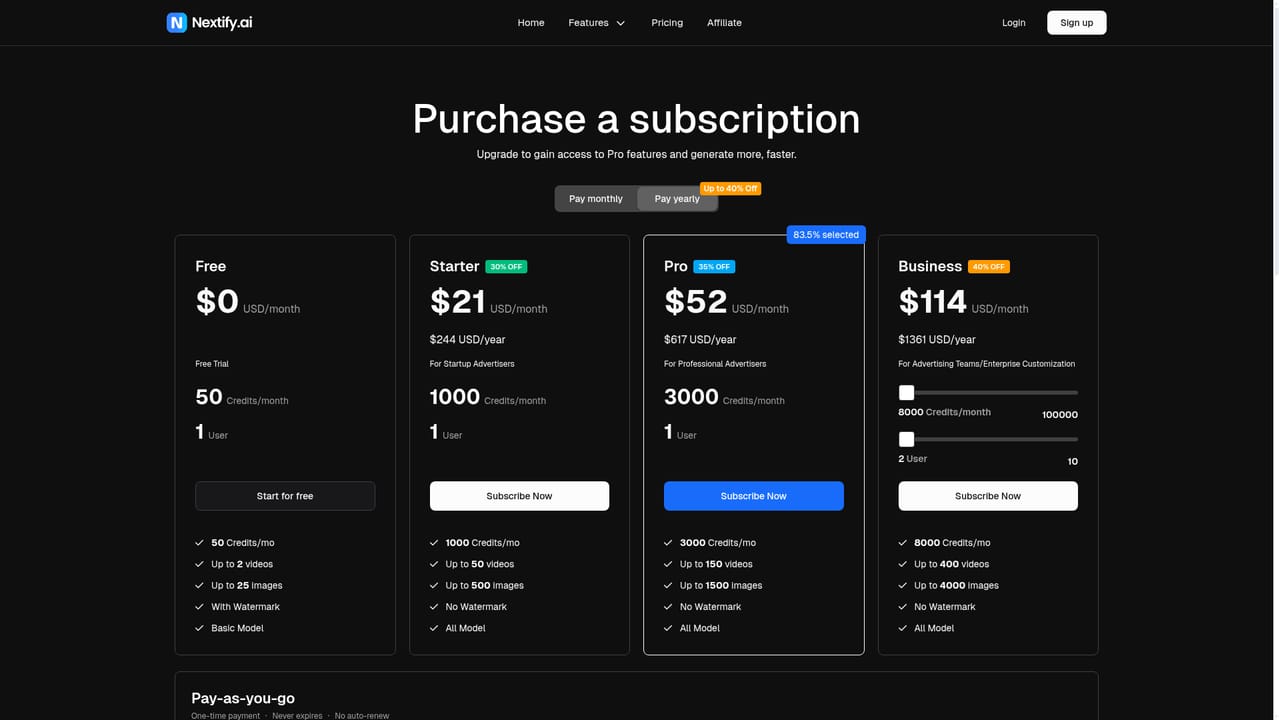The height and width of the screenshot is (720, 1280).
Task: Click the Login link
Action: (x=1014, y=23)
